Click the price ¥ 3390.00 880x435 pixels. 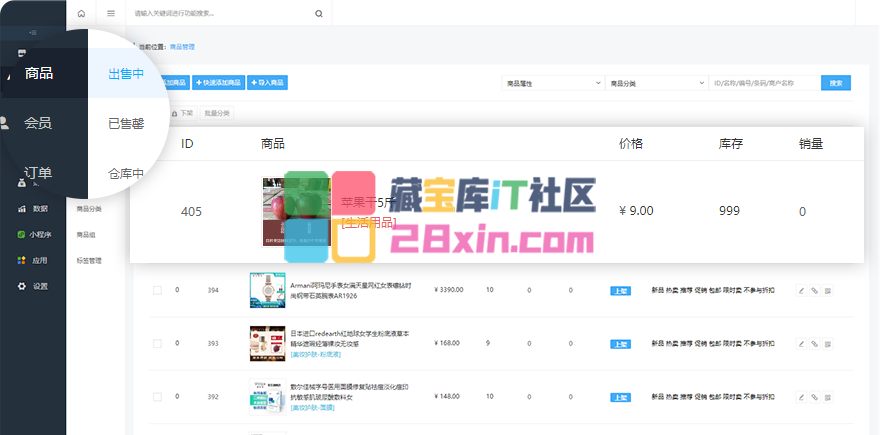449,290
